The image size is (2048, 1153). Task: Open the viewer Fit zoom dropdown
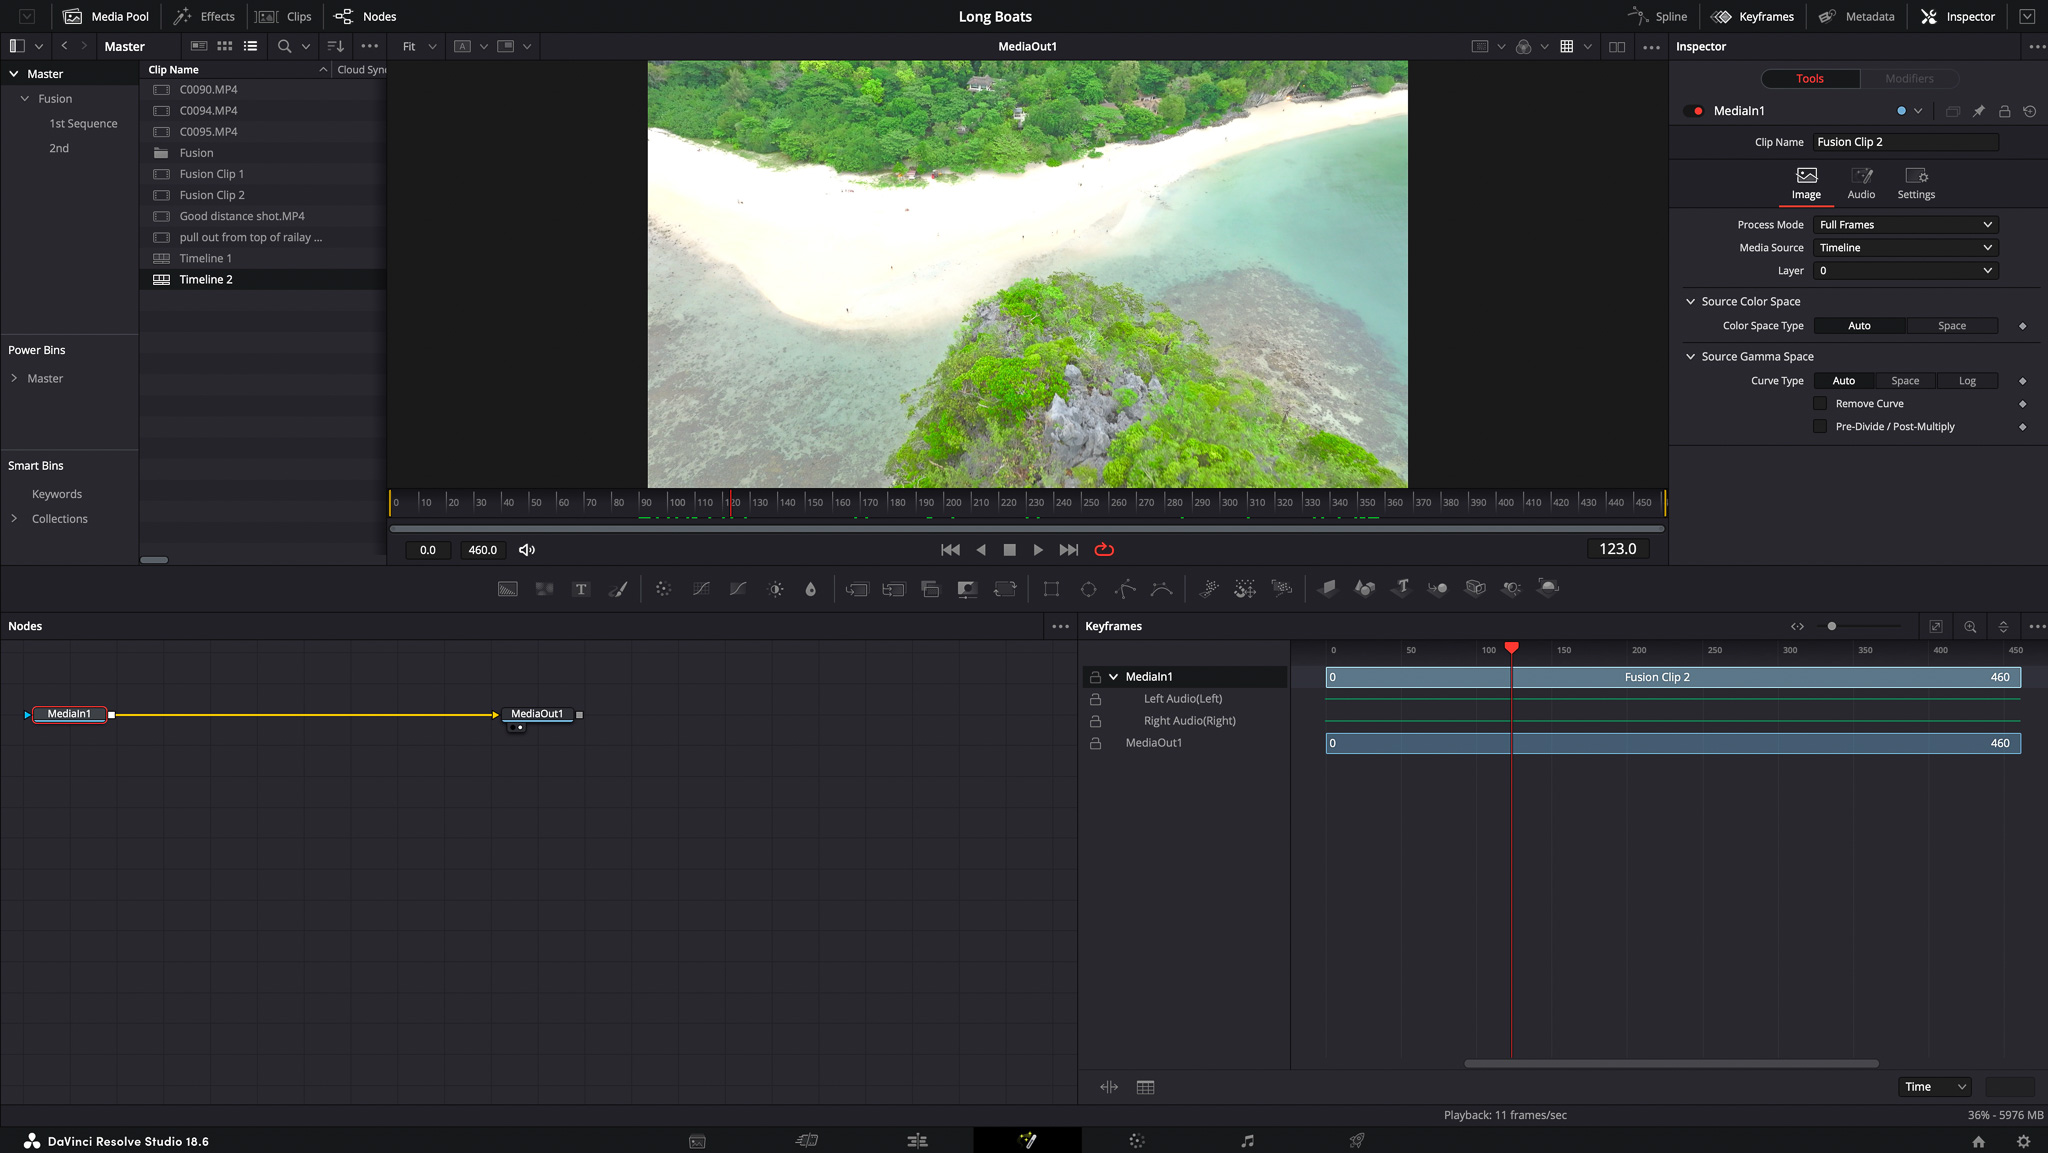[x=419, y=47]
